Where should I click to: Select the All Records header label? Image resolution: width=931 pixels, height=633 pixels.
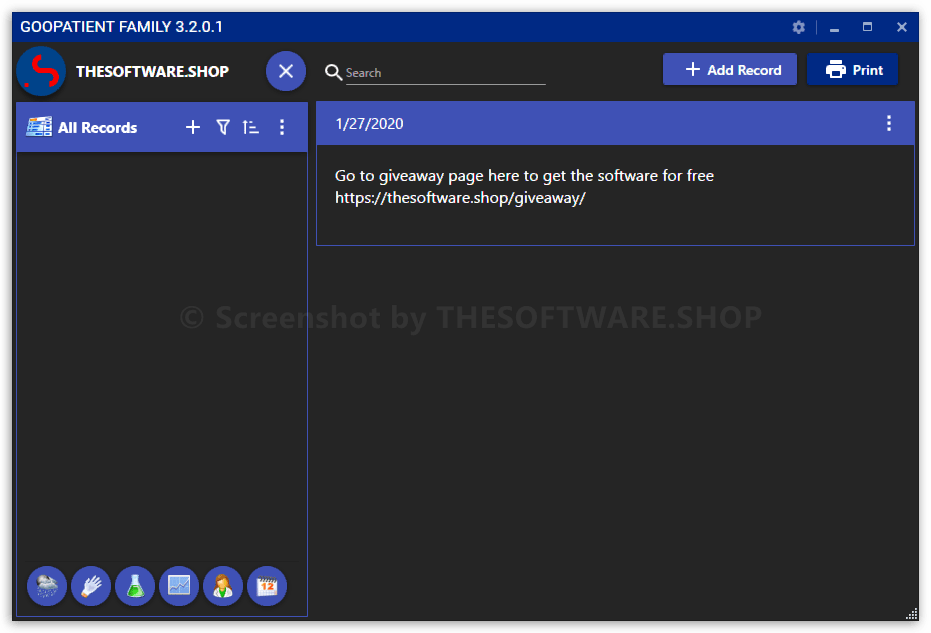(x=97, y=128)
